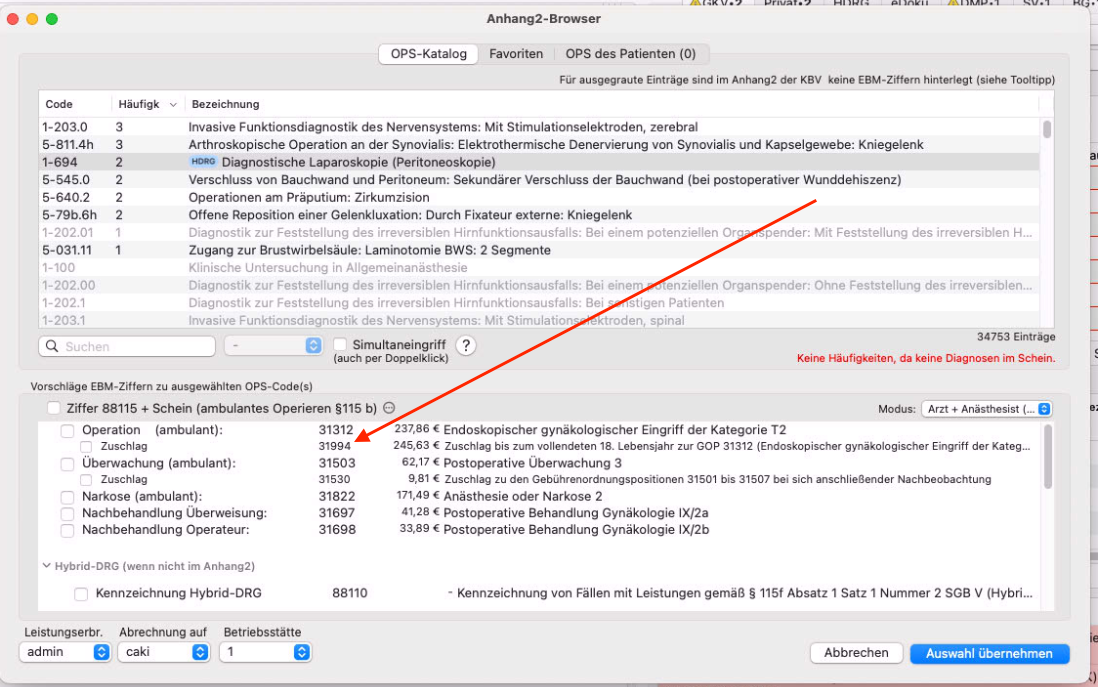Check the Ziffer 88115 + Schein checkbox
Image resolution: width=1098 pixels, height=687 pixels.
tap(54, 408)
